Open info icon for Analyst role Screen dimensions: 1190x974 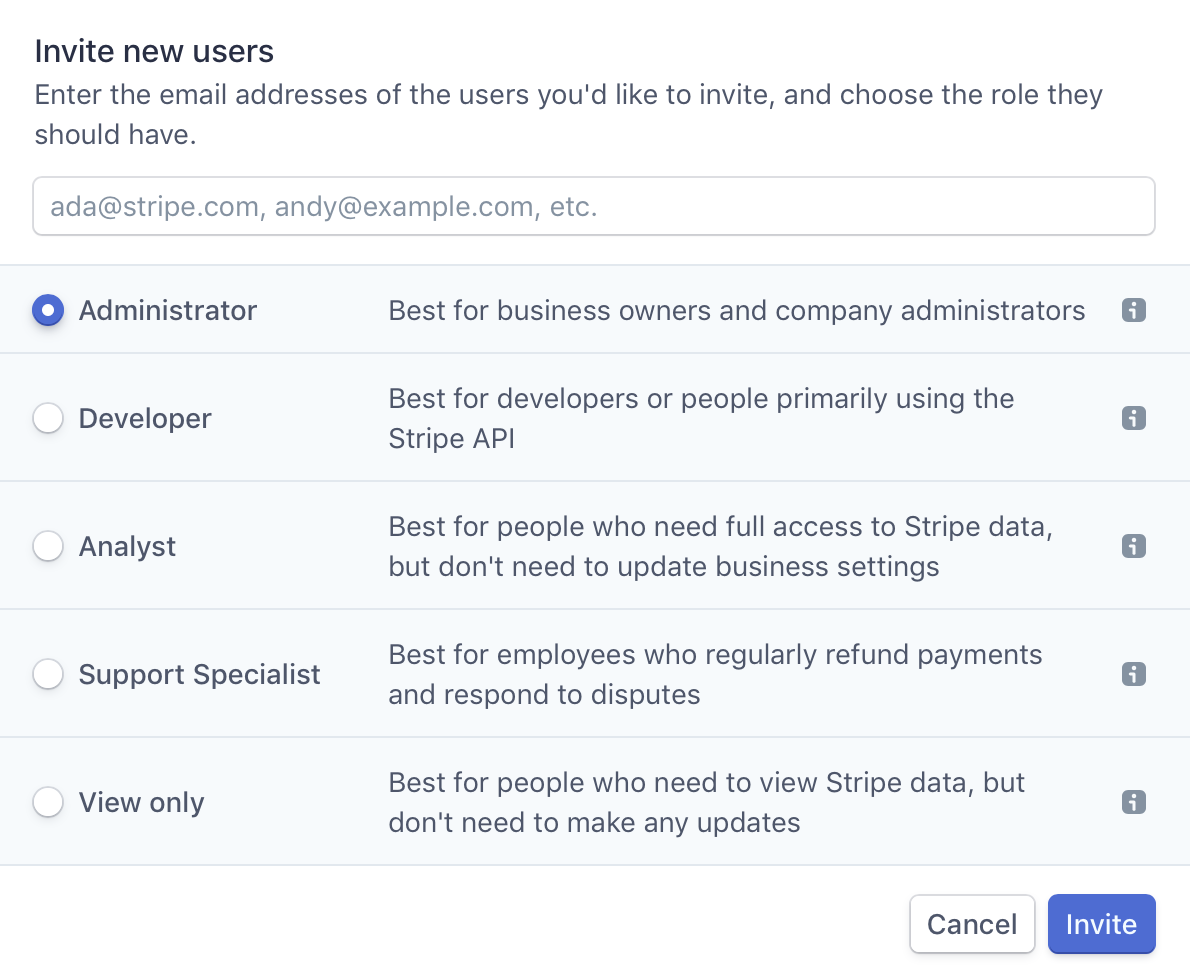[x=1133, y=546]
